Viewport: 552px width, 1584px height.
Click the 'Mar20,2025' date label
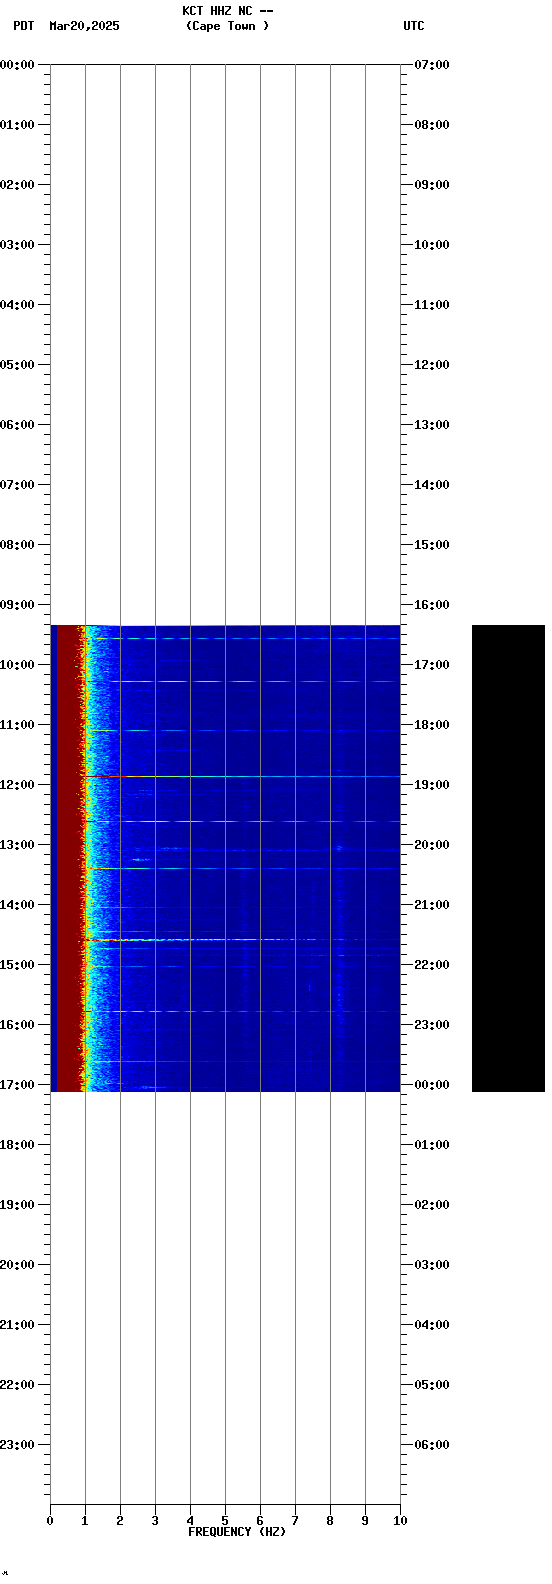pyautogui.click(x=84, y=26)
